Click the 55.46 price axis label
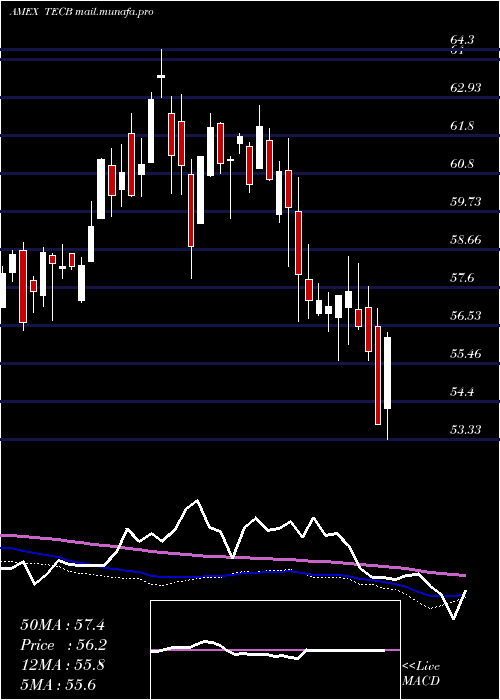 (465, 354)
